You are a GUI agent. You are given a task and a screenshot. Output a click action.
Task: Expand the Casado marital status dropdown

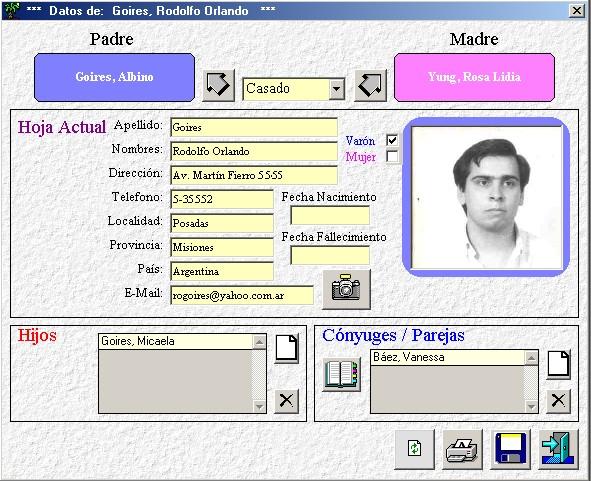(337, 89)
